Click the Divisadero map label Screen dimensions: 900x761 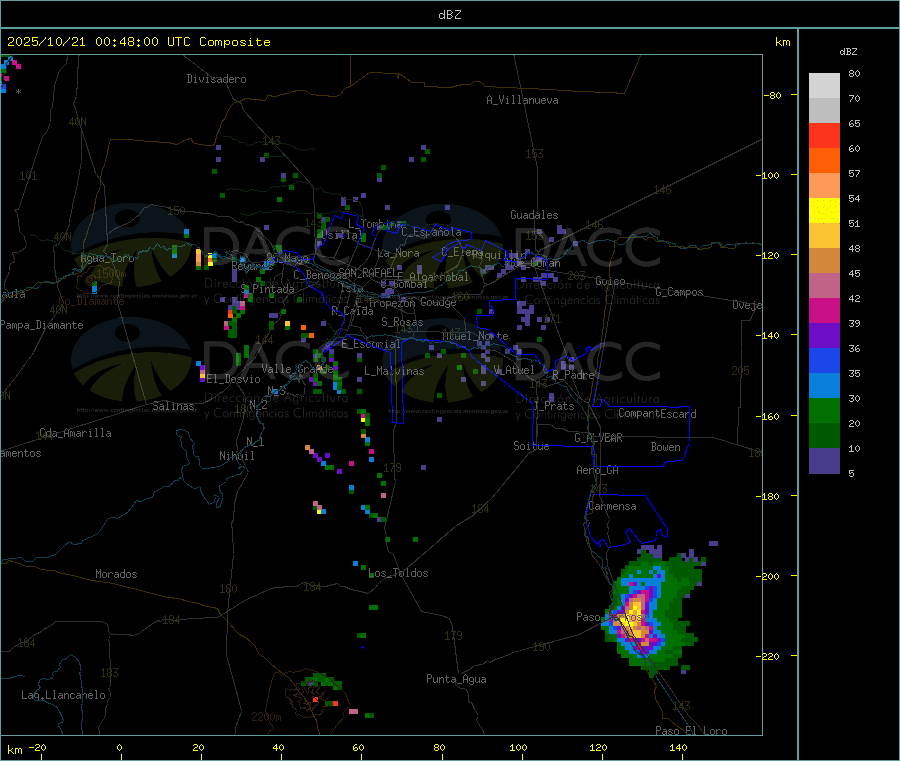216,79
